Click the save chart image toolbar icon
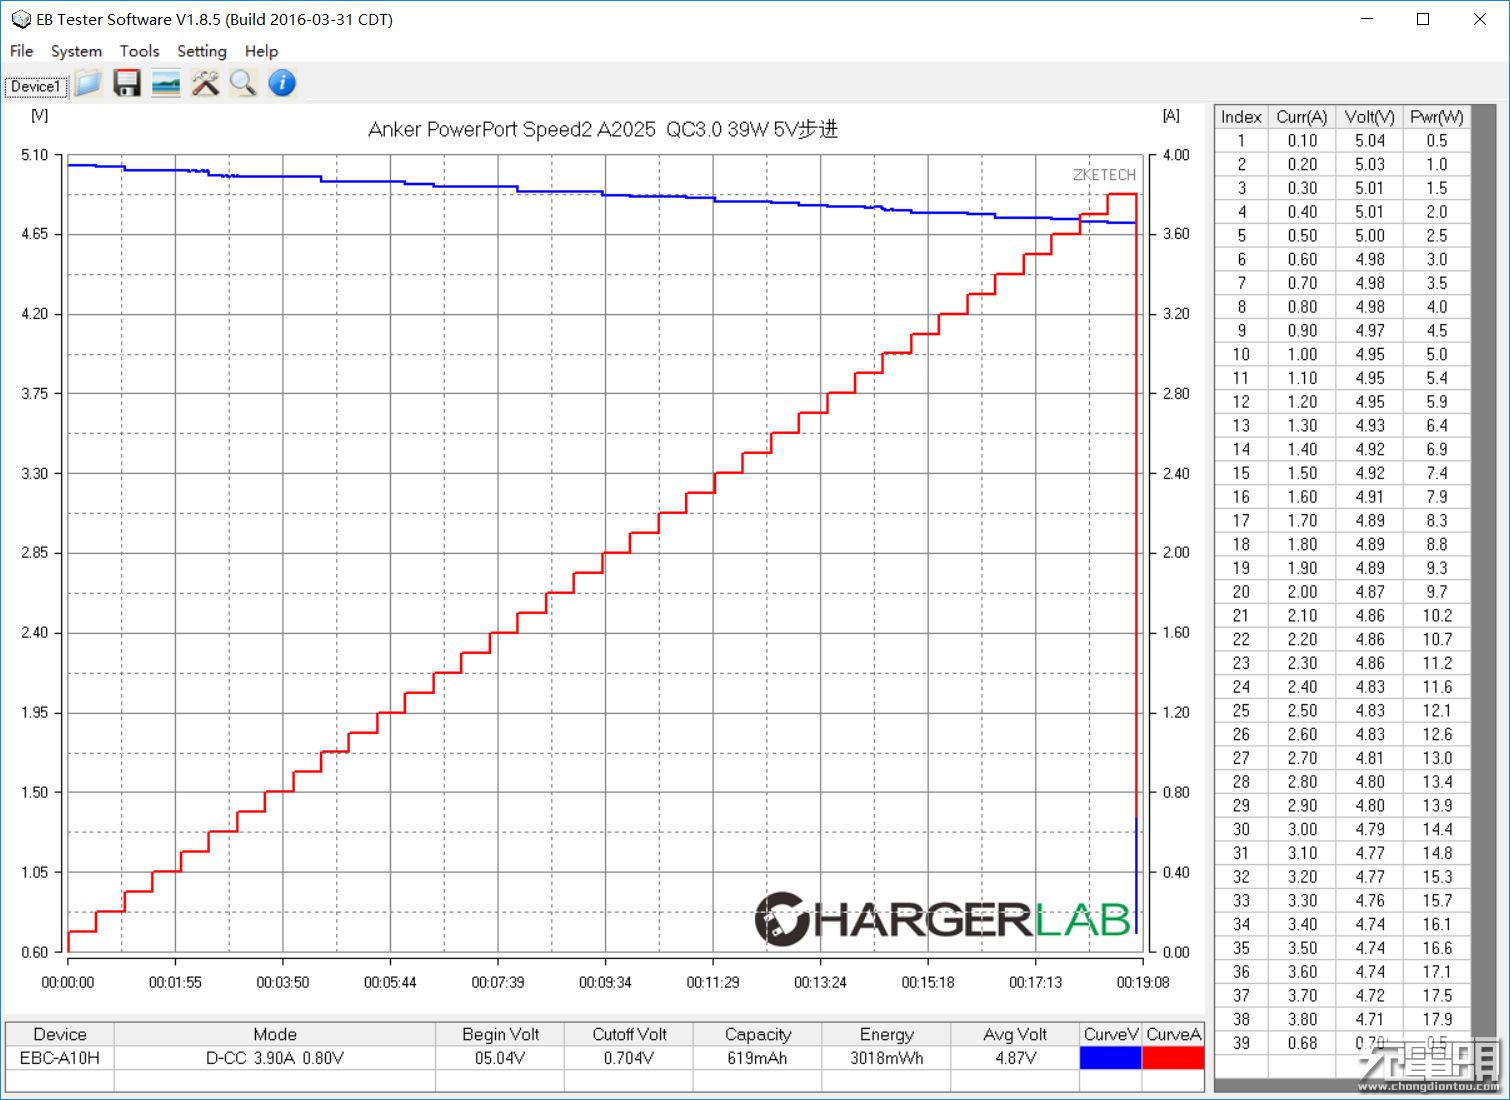The image size is (1510, 1100). tap(166, 83)
